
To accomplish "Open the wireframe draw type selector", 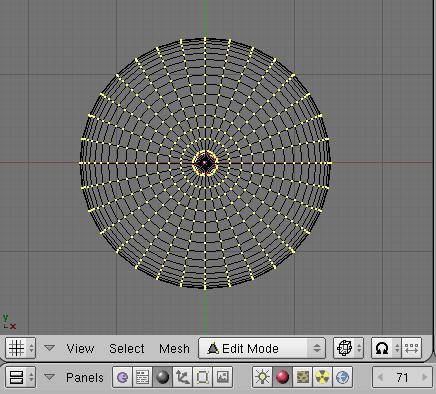I will click(348, 348).
